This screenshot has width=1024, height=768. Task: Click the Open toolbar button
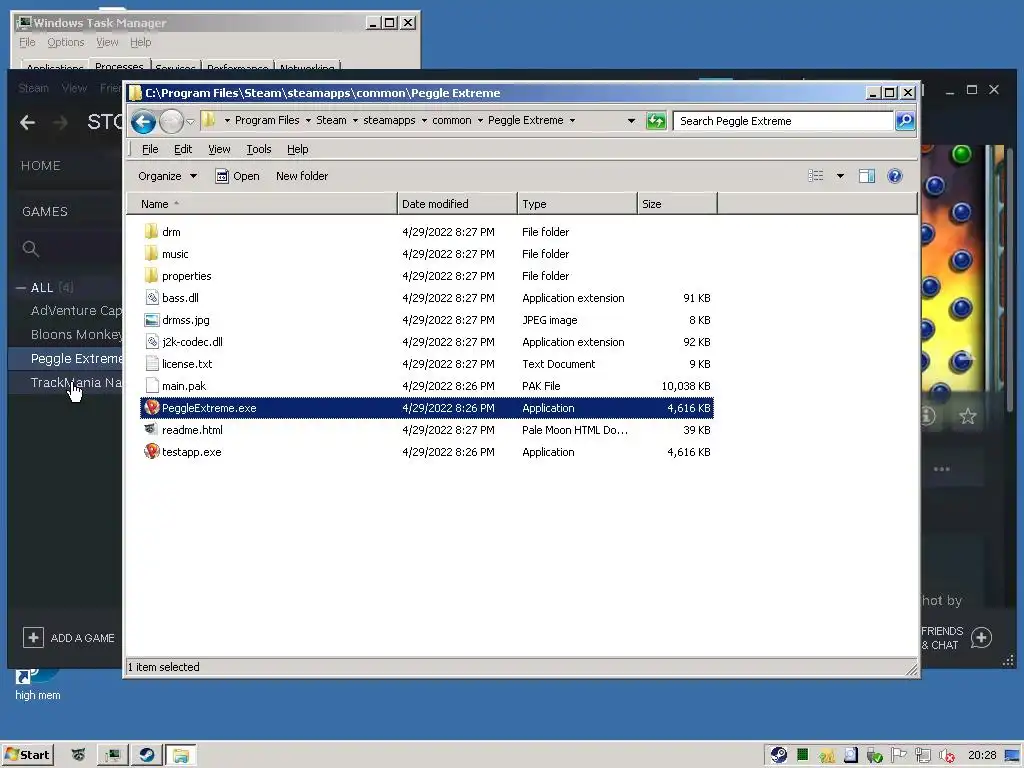(238, 176)
